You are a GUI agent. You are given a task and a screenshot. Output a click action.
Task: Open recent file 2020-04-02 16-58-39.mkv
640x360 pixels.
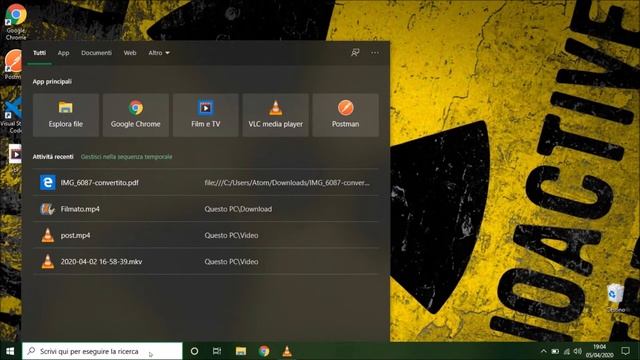206,262
